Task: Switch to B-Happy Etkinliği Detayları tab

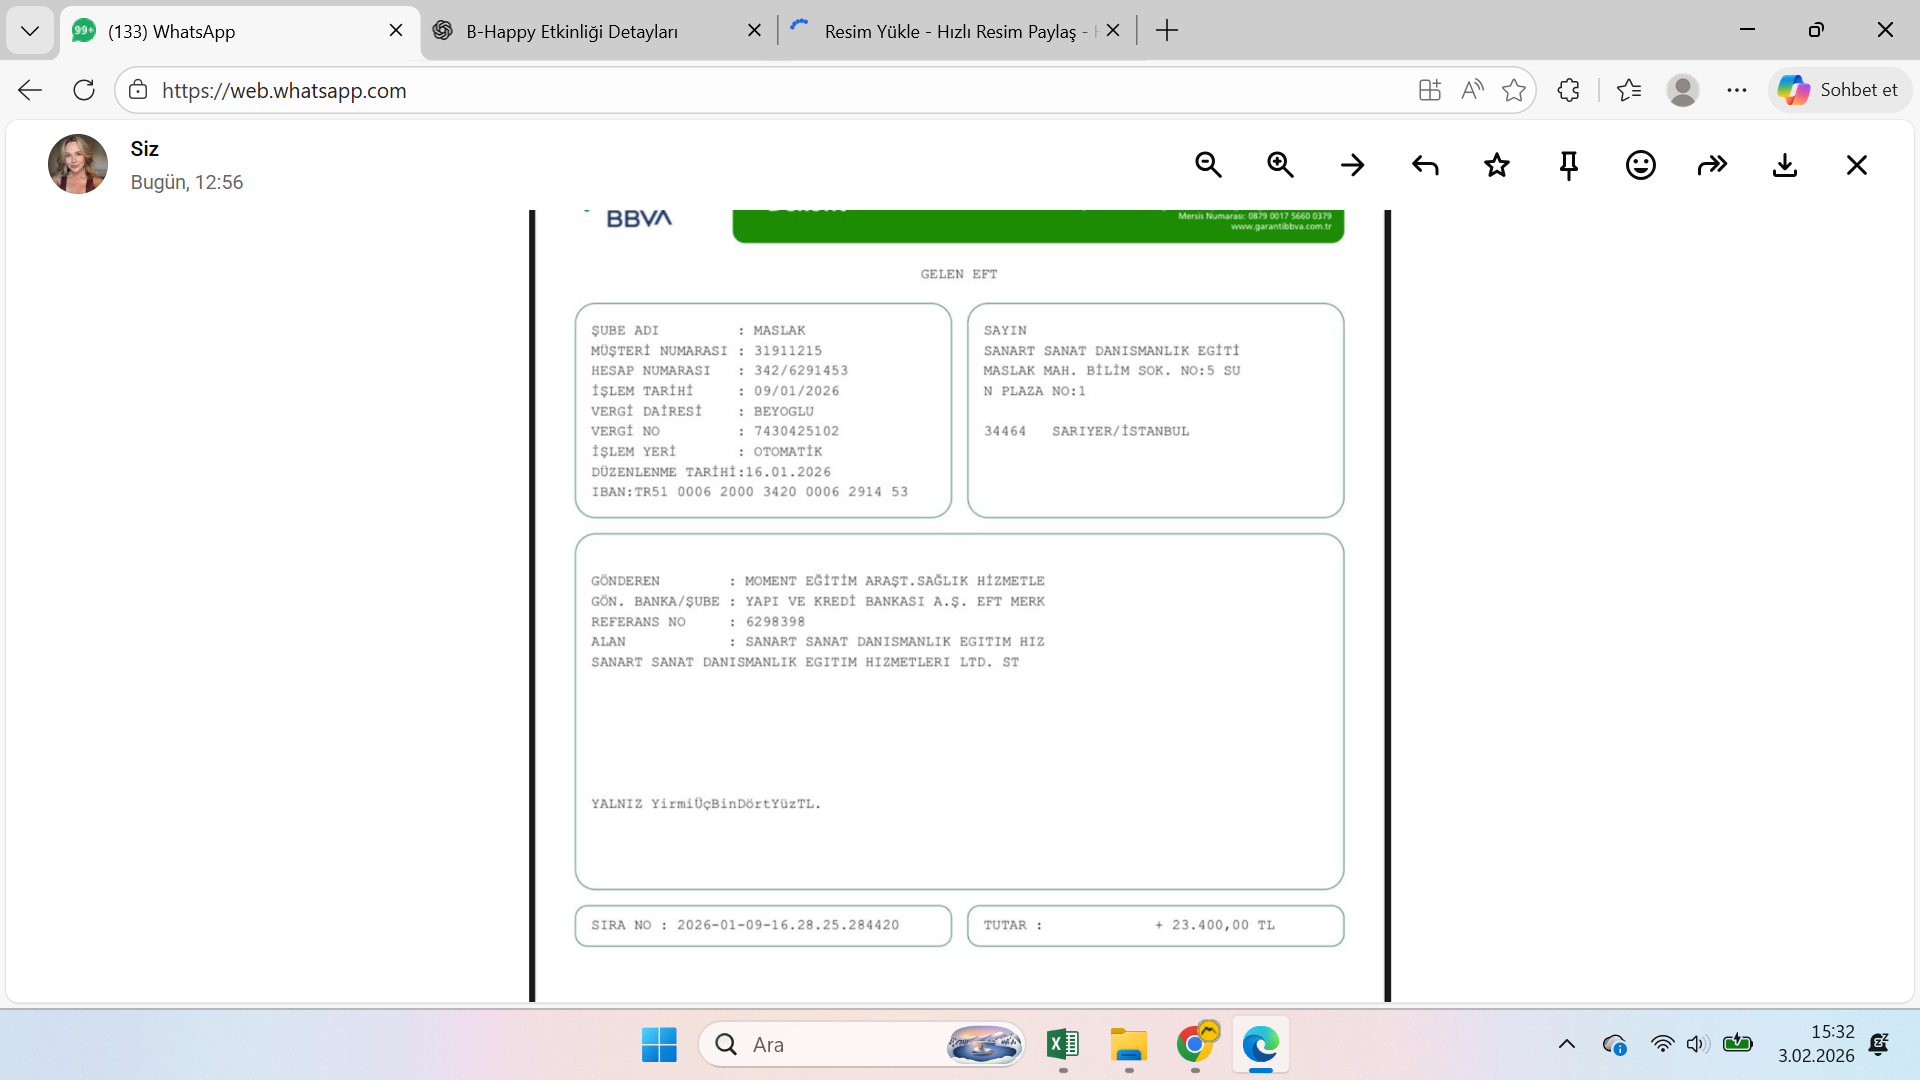Action: coord(598,31)
